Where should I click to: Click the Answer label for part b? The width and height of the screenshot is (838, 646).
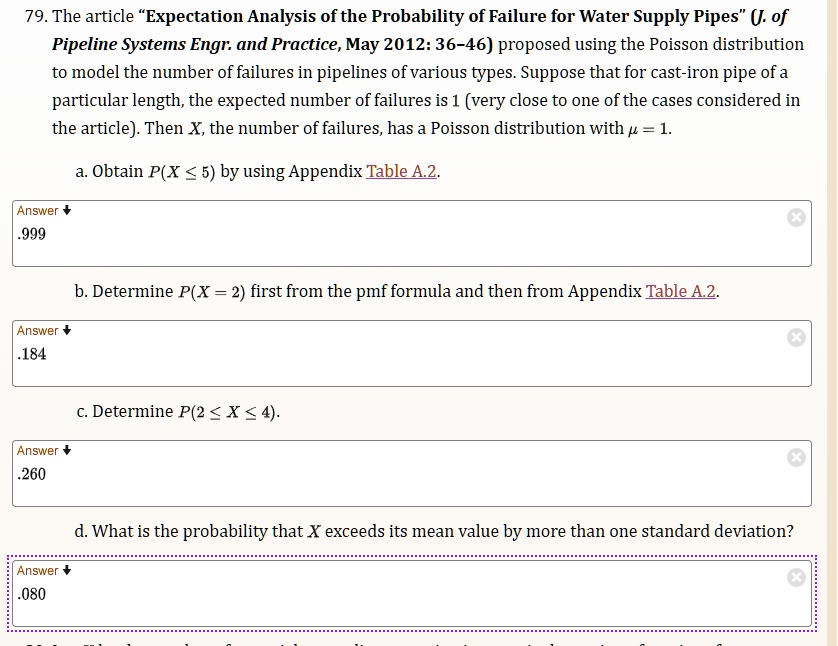pyautogui.click(x=38, y=330)
